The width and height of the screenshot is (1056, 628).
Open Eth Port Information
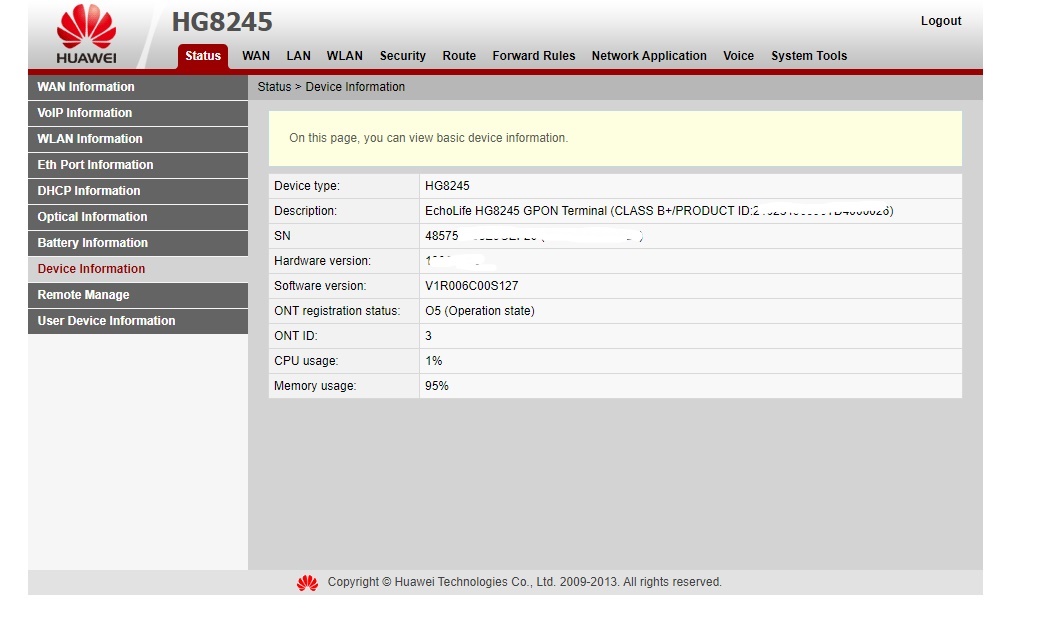pos(95,165)
